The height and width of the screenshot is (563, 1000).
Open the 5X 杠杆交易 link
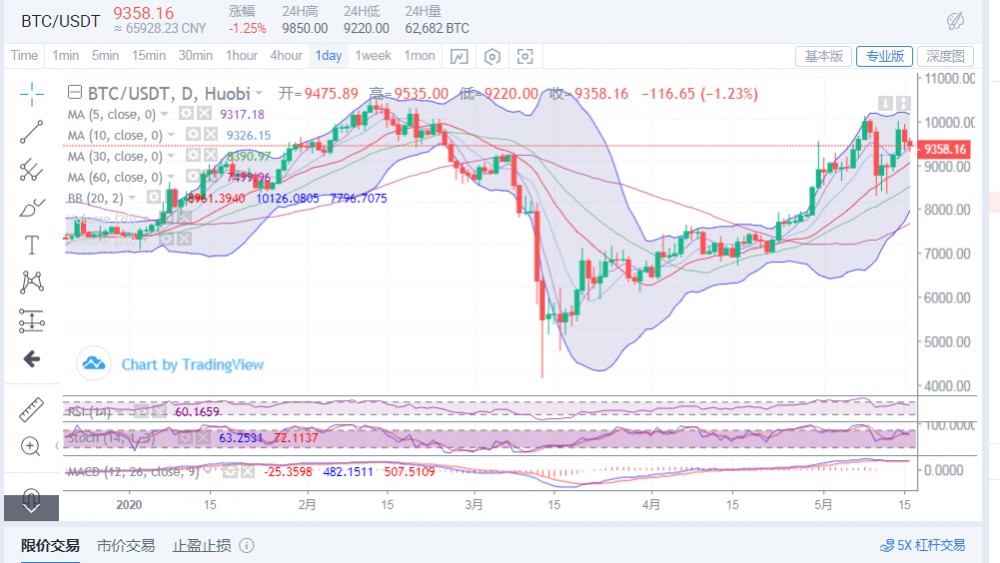pyautogui.click(x=922, y=545)
